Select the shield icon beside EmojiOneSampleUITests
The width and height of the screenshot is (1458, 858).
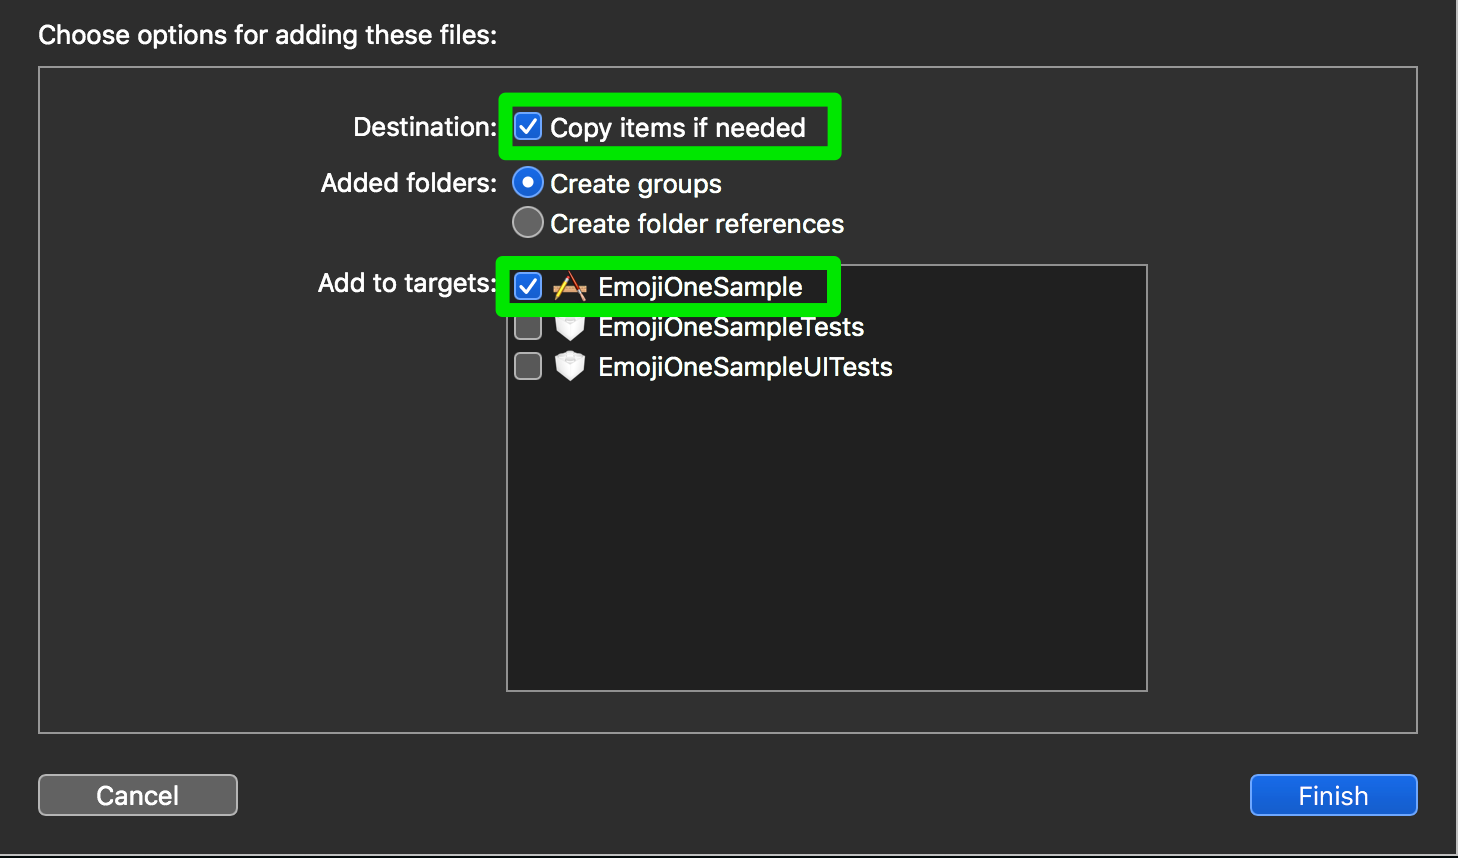(569, 366)
